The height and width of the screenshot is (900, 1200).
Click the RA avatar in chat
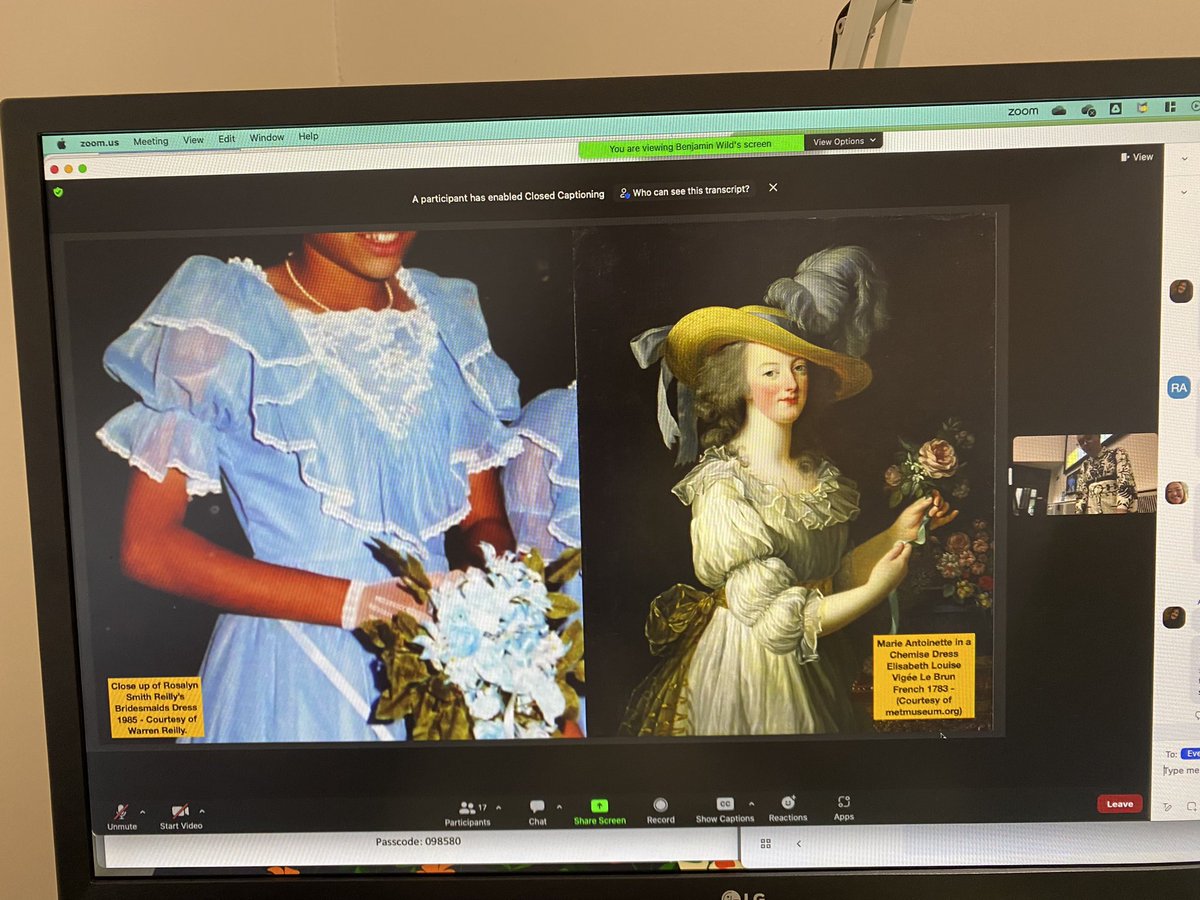pyautogui.click(x=1179, y=386)
